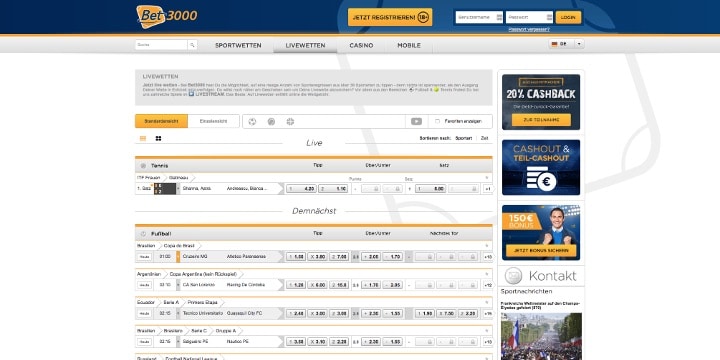
Task: Go to the Casino menu
Action: point(361,45)
